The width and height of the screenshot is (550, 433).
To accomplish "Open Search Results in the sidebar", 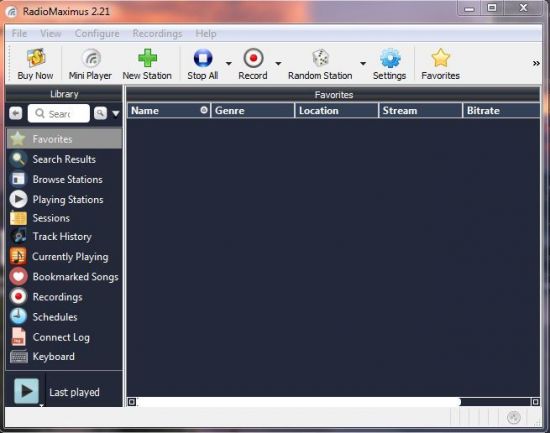I will (65, 159).
